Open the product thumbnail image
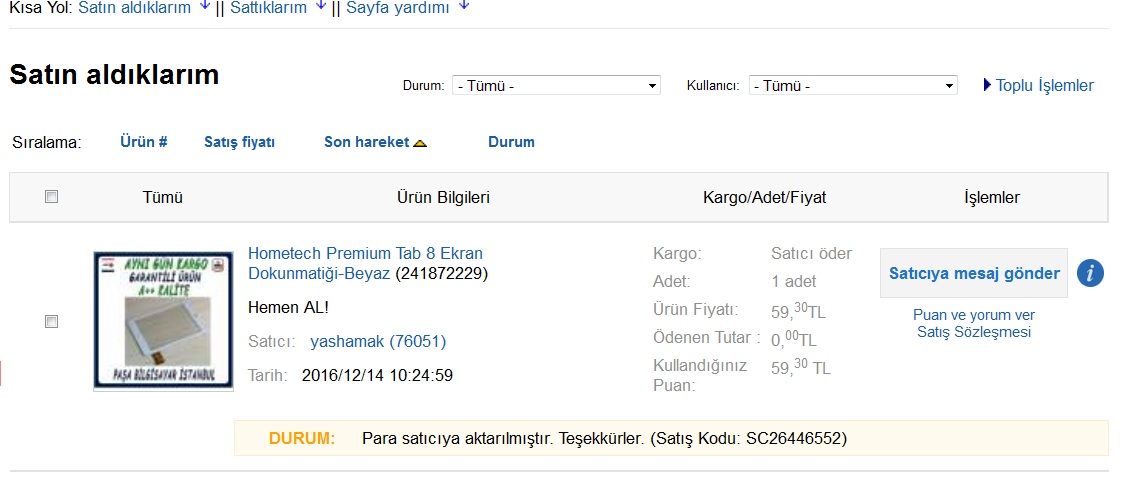The width and height of the screenshot is (1147, 485). 163,321
